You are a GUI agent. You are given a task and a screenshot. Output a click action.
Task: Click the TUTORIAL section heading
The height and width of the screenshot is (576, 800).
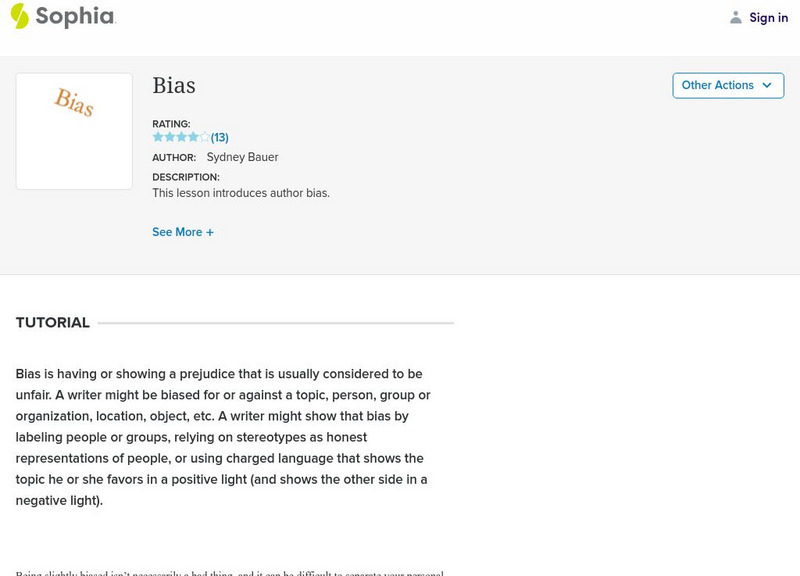(53, 323)
